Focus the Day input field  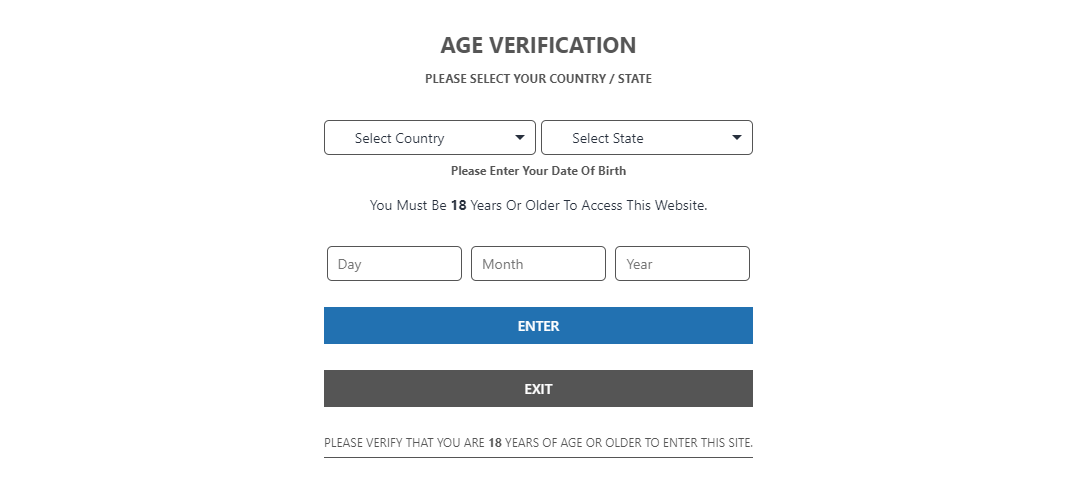point(394,263)
